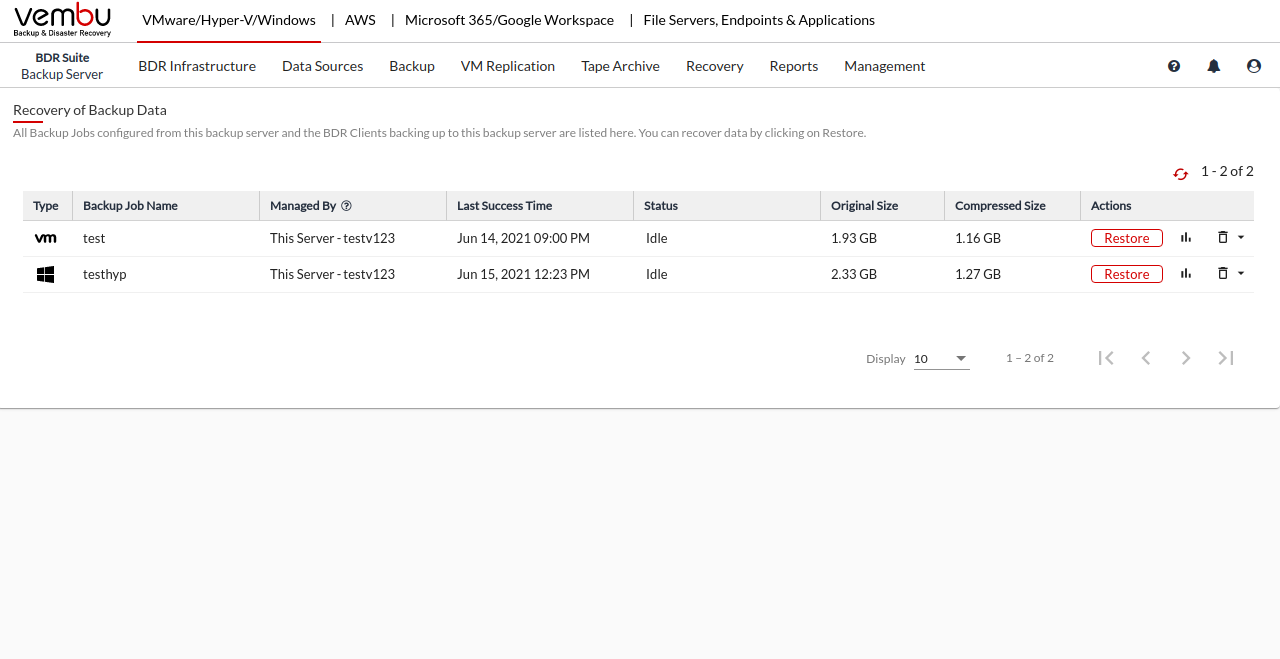Click the red refresh icon above table
Viewport: 1280px width, 659px height.
pyautogui.click(x=1180, y=174)
